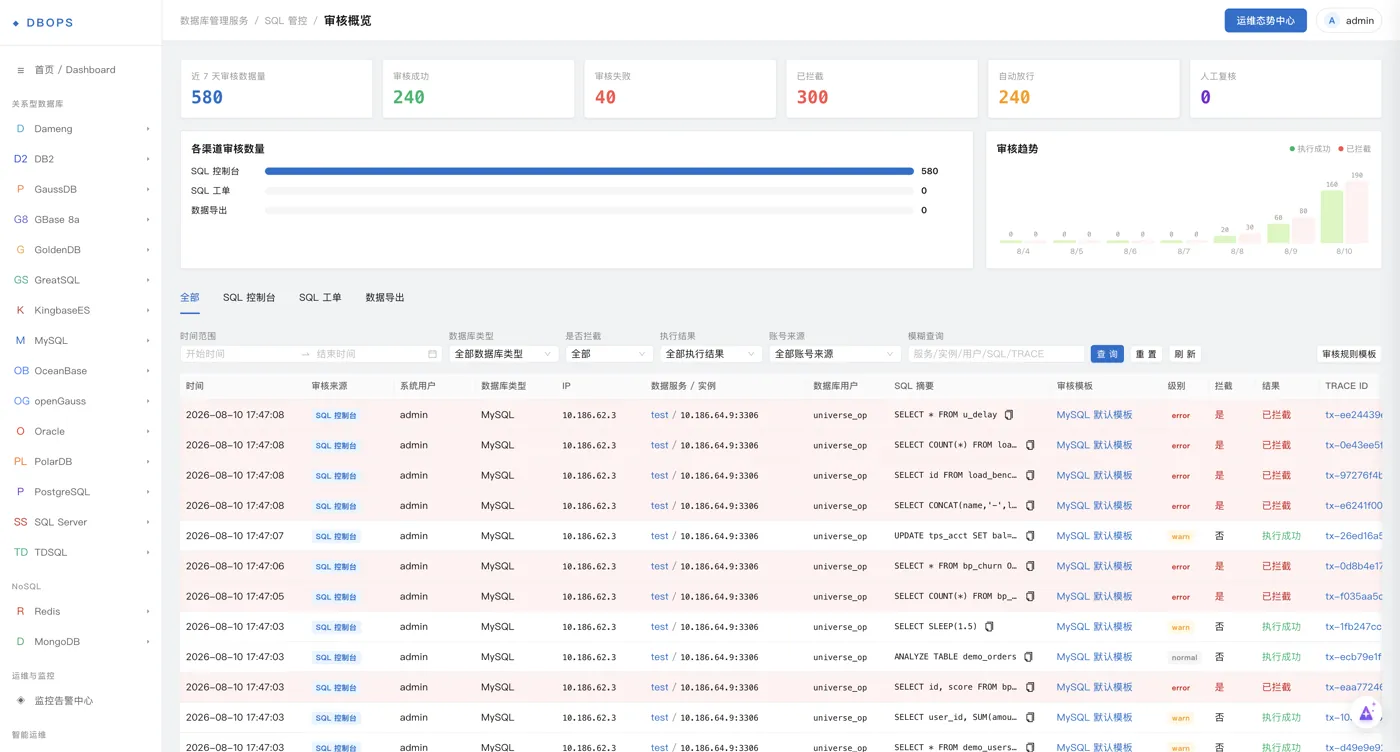This screenshot has height=752, width=1400.
Task: Open 监控告警中心 via its icon
Action: tap(21, 700)
